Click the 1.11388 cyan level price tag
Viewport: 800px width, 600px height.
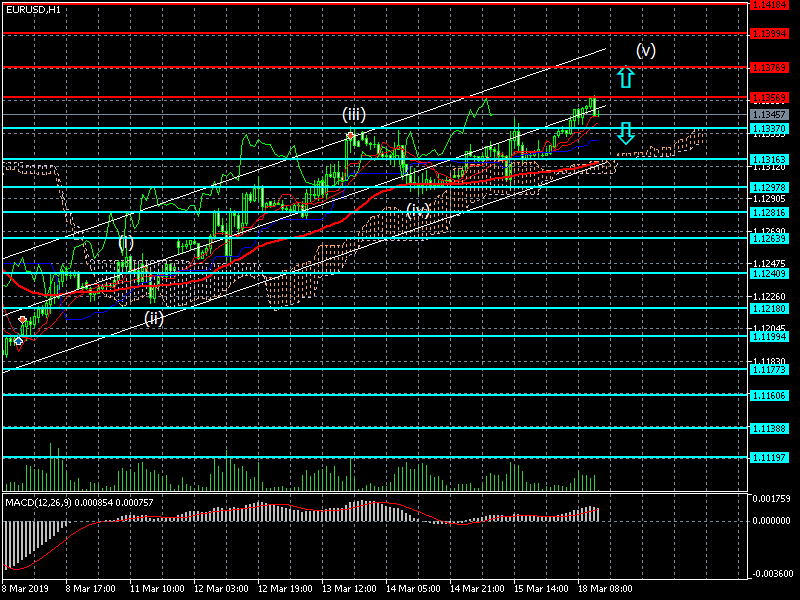tap(769, 429)
